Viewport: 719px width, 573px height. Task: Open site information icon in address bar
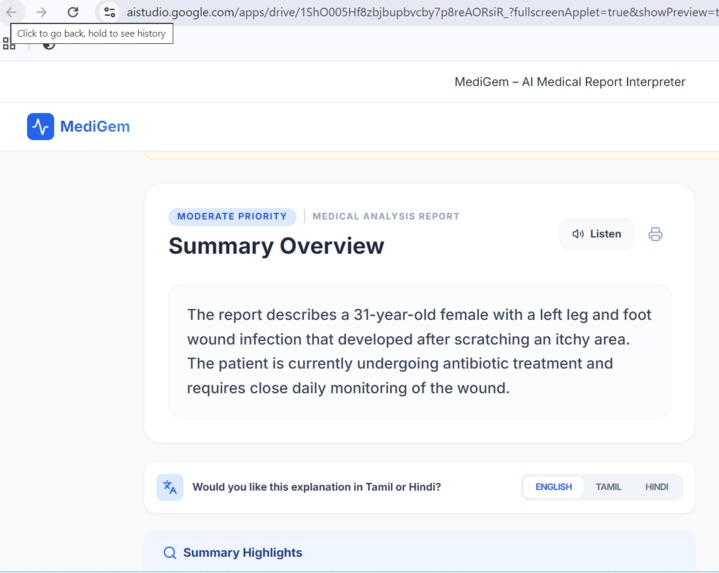tap(109, 12)
